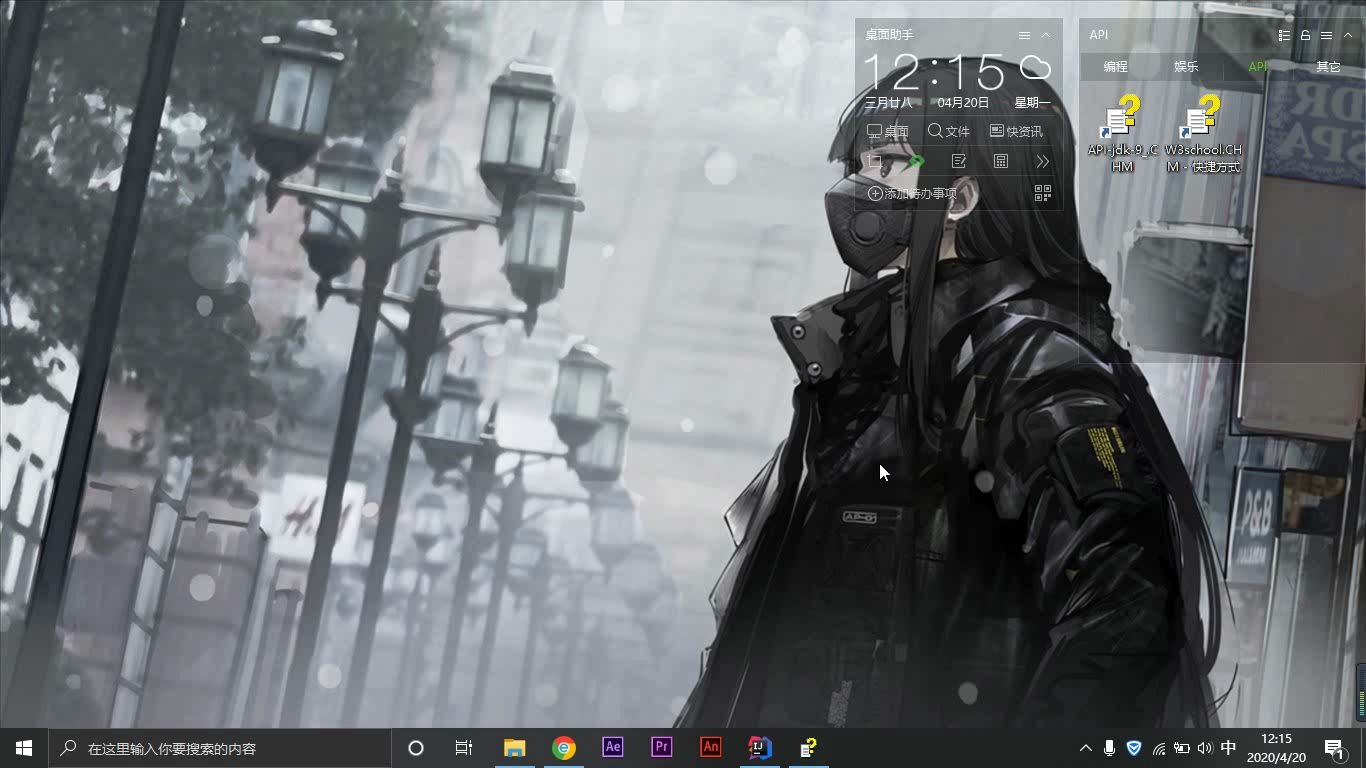Launch Adobe After Effects from taskbar
1366x768 pixels.
pyautogui.click(x=613, y=748)
